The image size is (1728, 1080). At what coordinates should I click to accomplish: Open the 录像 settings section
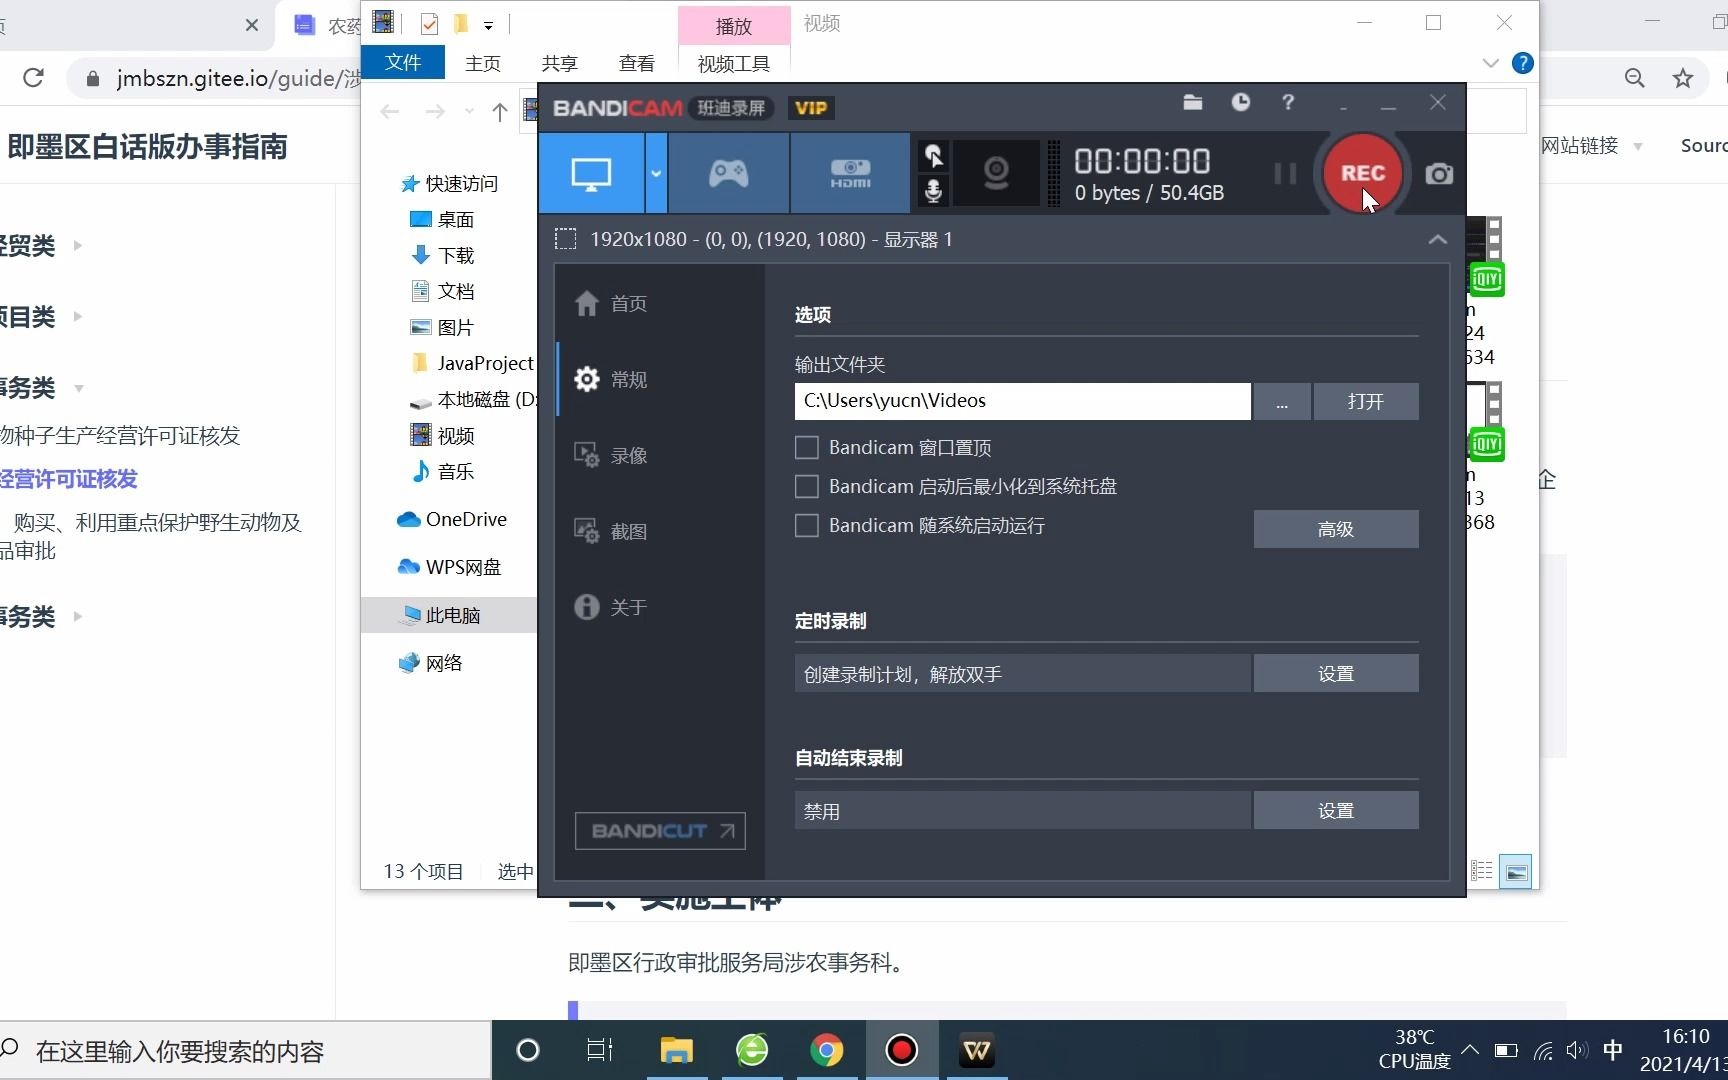tap(610, 455)
